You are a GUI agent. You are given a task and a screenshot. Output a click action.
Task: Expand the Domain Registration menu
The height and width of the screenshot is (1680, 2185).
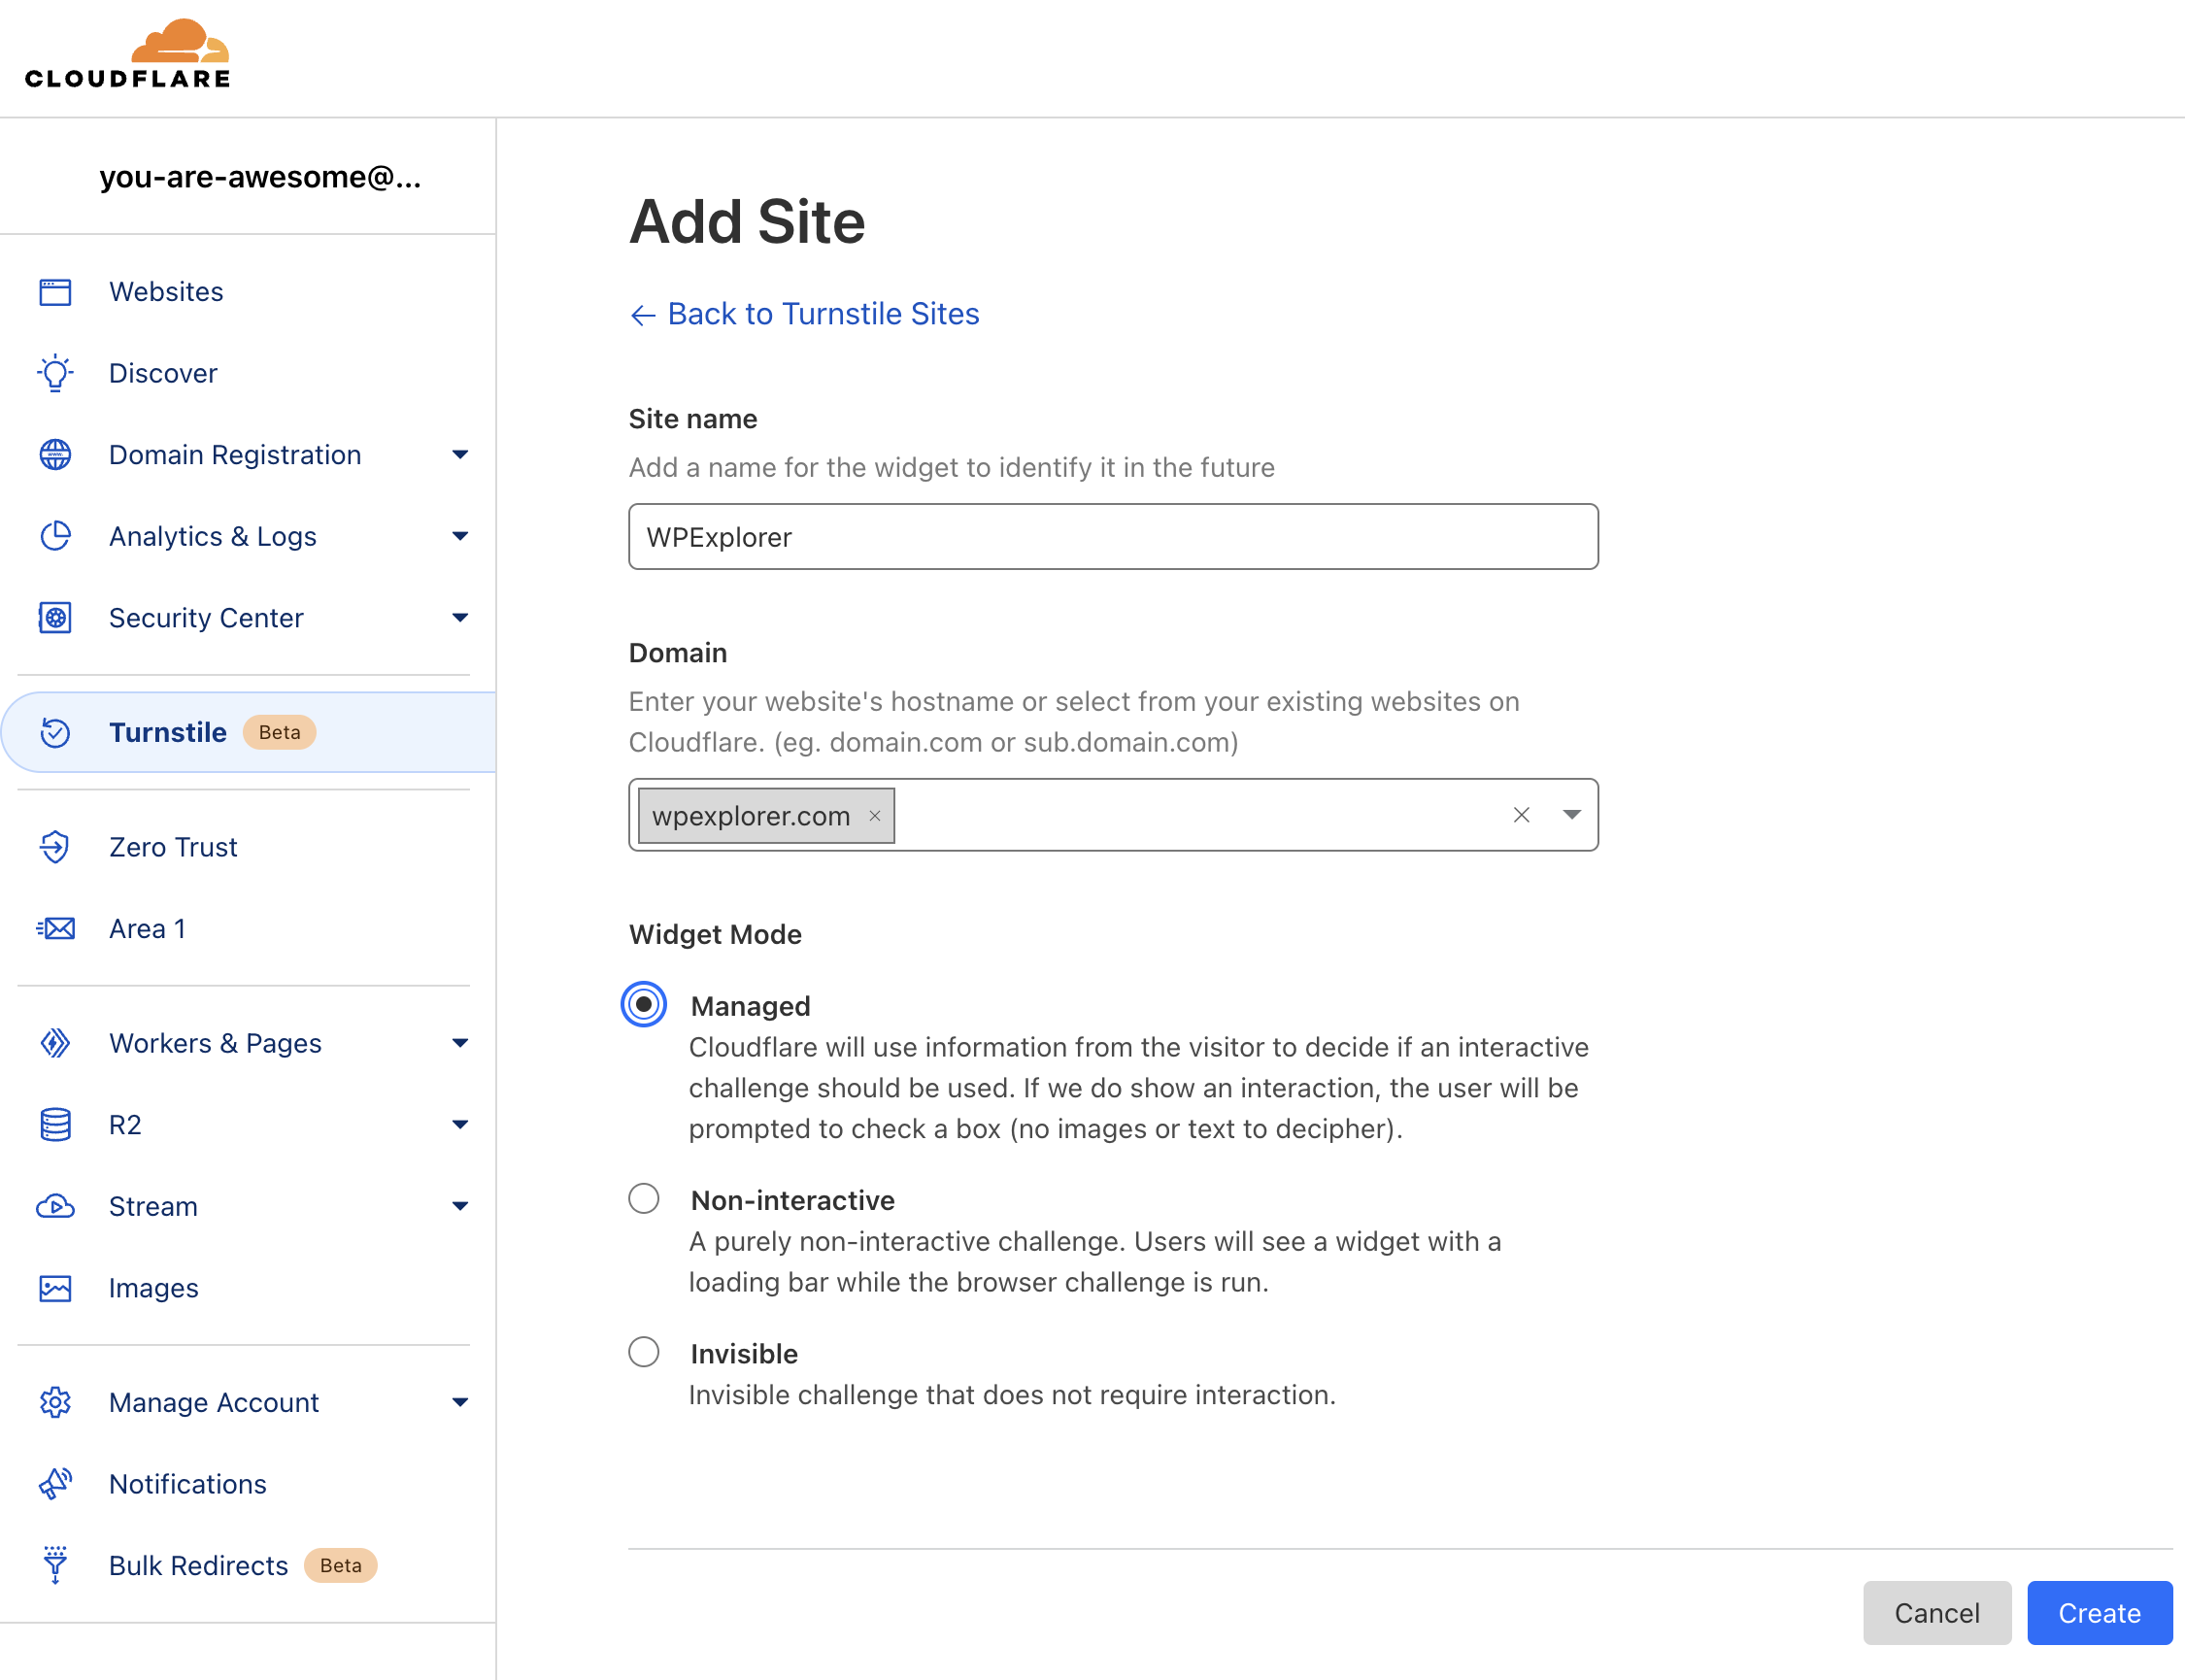460,455
